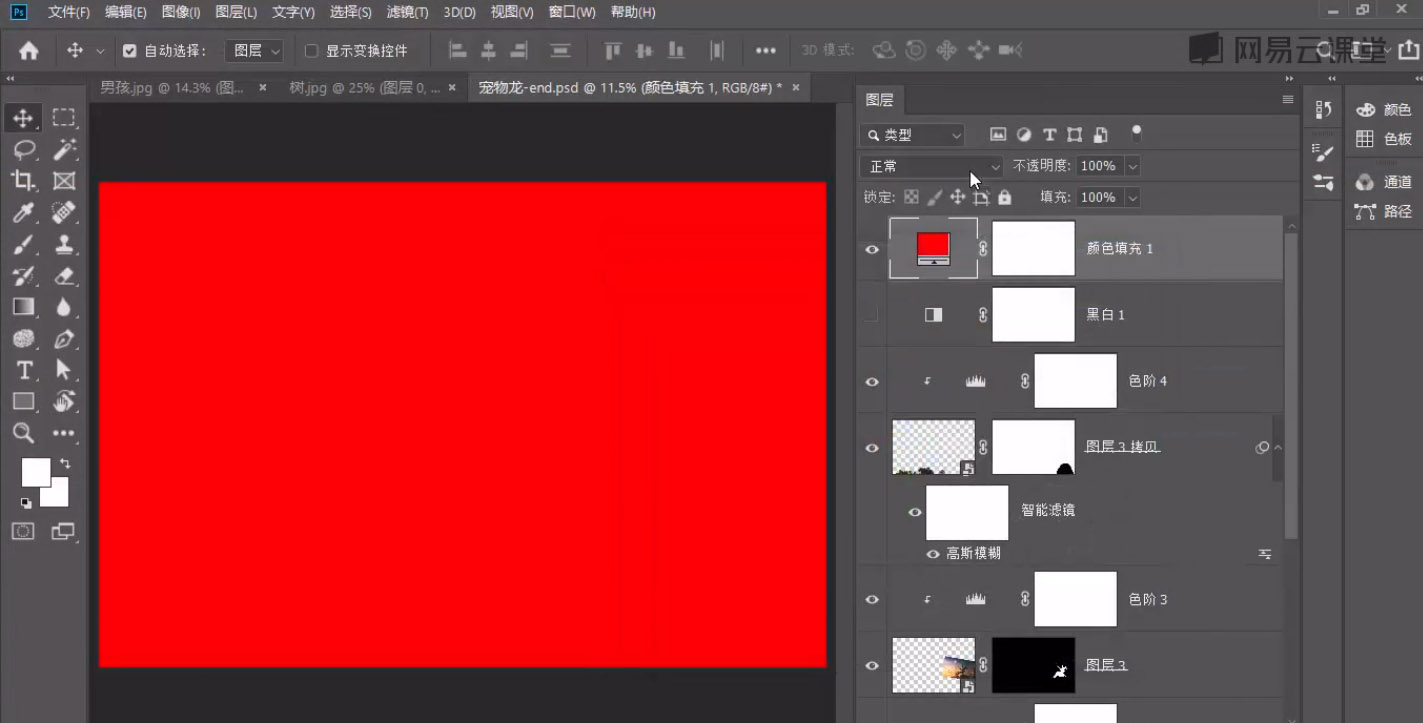Open the 色板 panel
This screenshot has height=723, width=1423.
click(1384, 139)
